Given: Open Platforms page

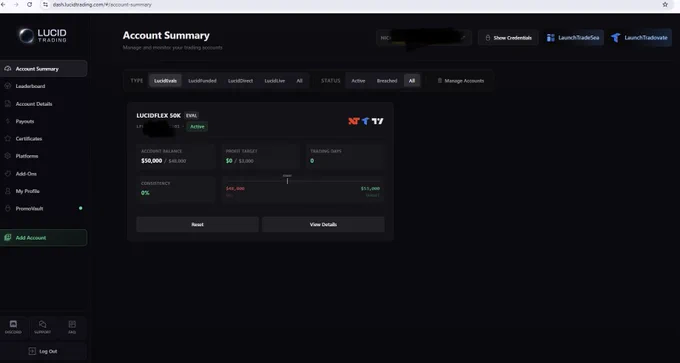Looking at the screenshot, I should click(43, 156).
